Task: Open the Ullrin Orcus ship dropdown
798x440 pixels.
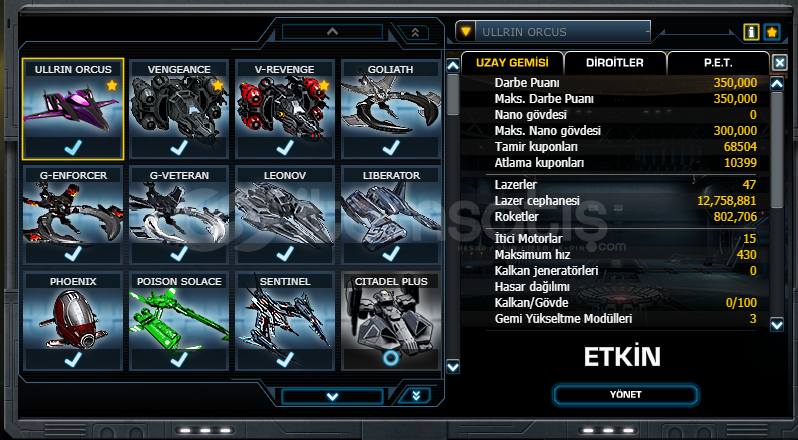Action: click(x=553, y=32)
